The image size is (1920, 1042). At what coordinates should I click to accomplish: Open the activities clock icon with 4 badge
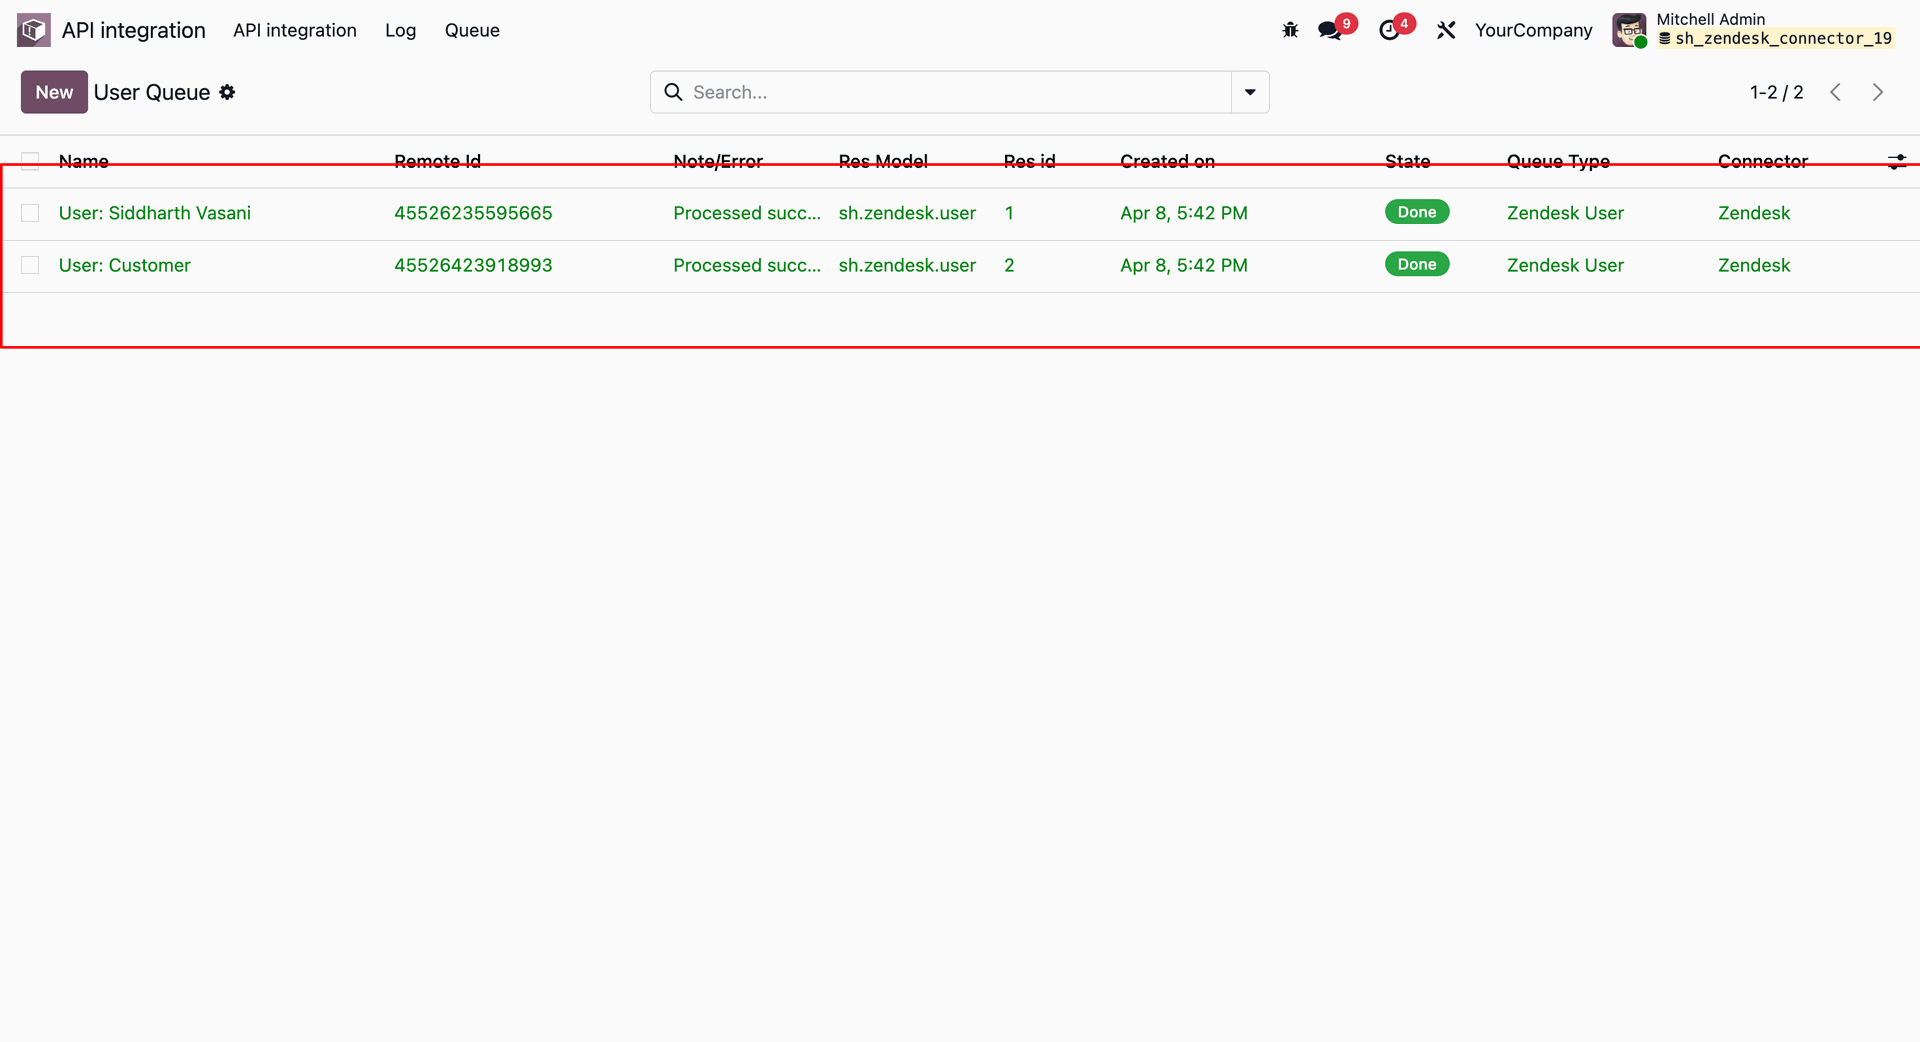point(1390,30)
